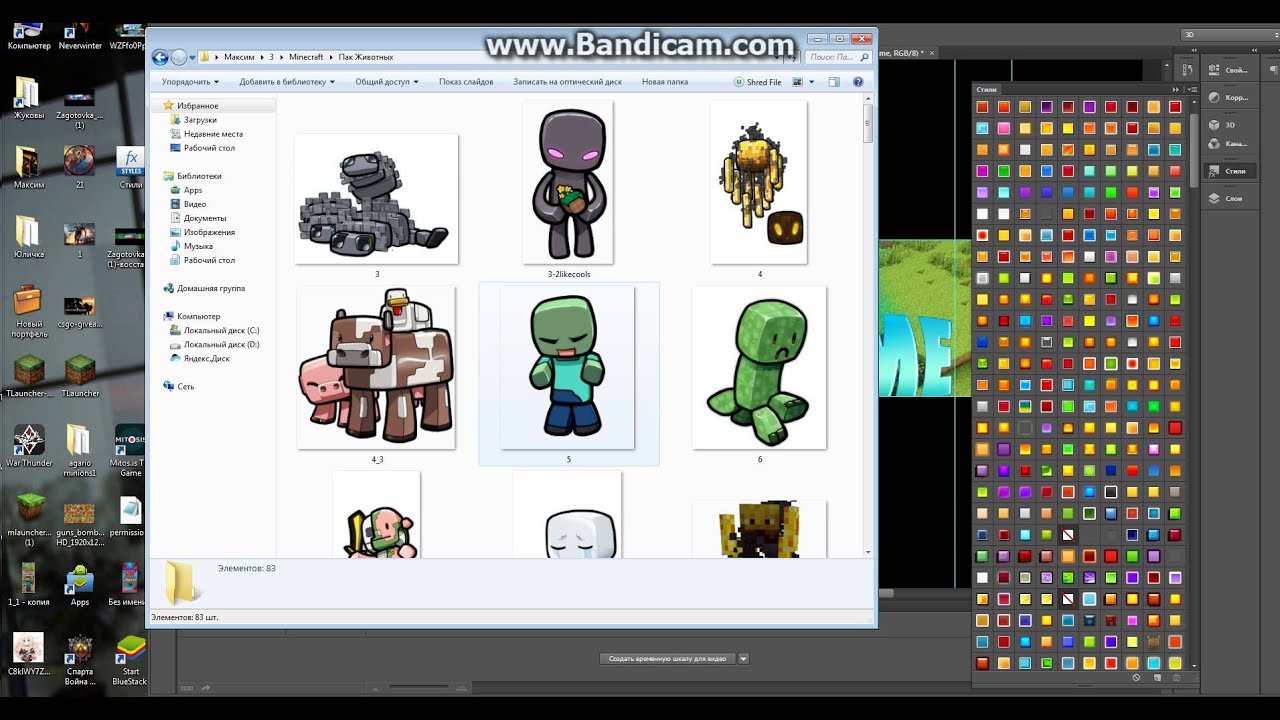Apply the first style swatch in the top row
This screenshot has height=720, width=1280.
click(x=983, y=107)
